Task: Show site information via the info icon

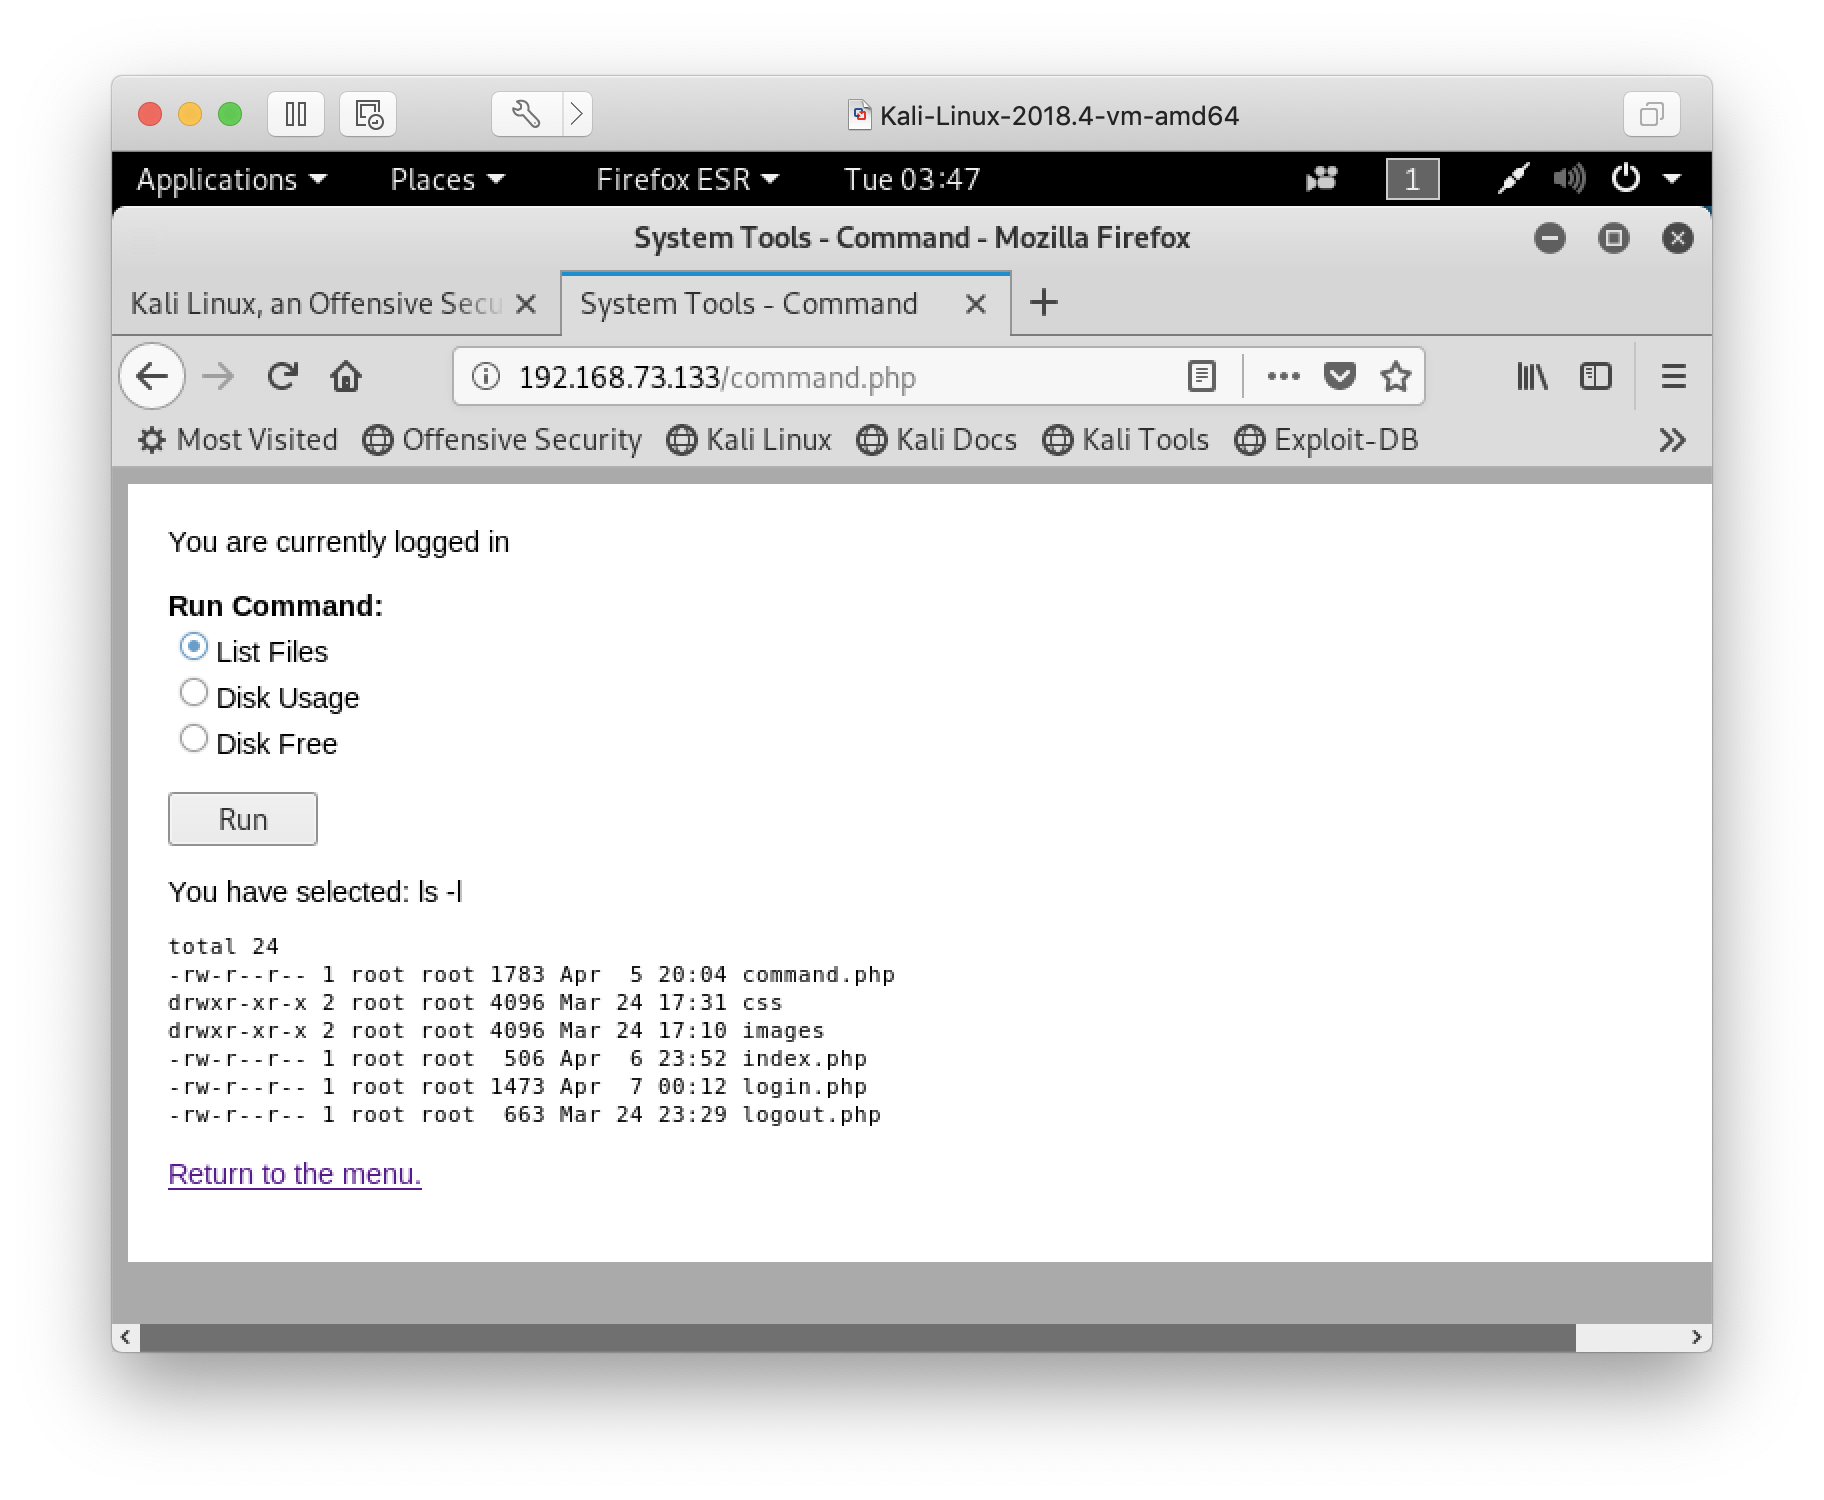Action: (486, 377)
